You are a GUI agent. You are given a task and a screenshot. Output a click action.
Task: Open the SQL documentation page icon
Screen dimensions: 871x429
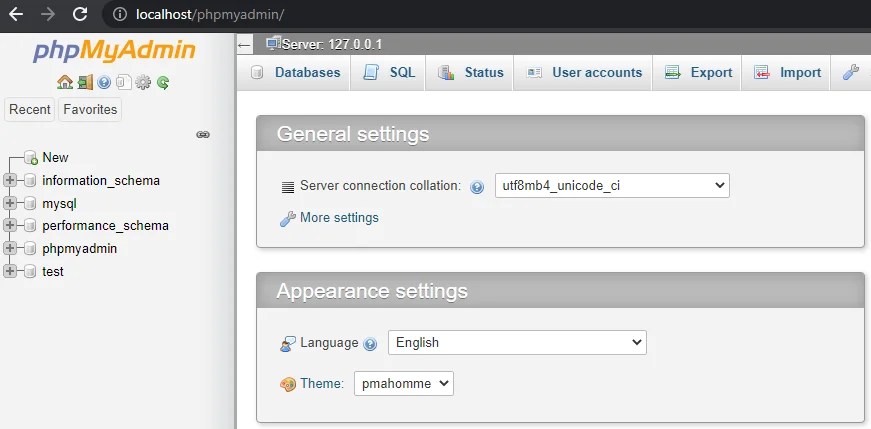(123, 83)
